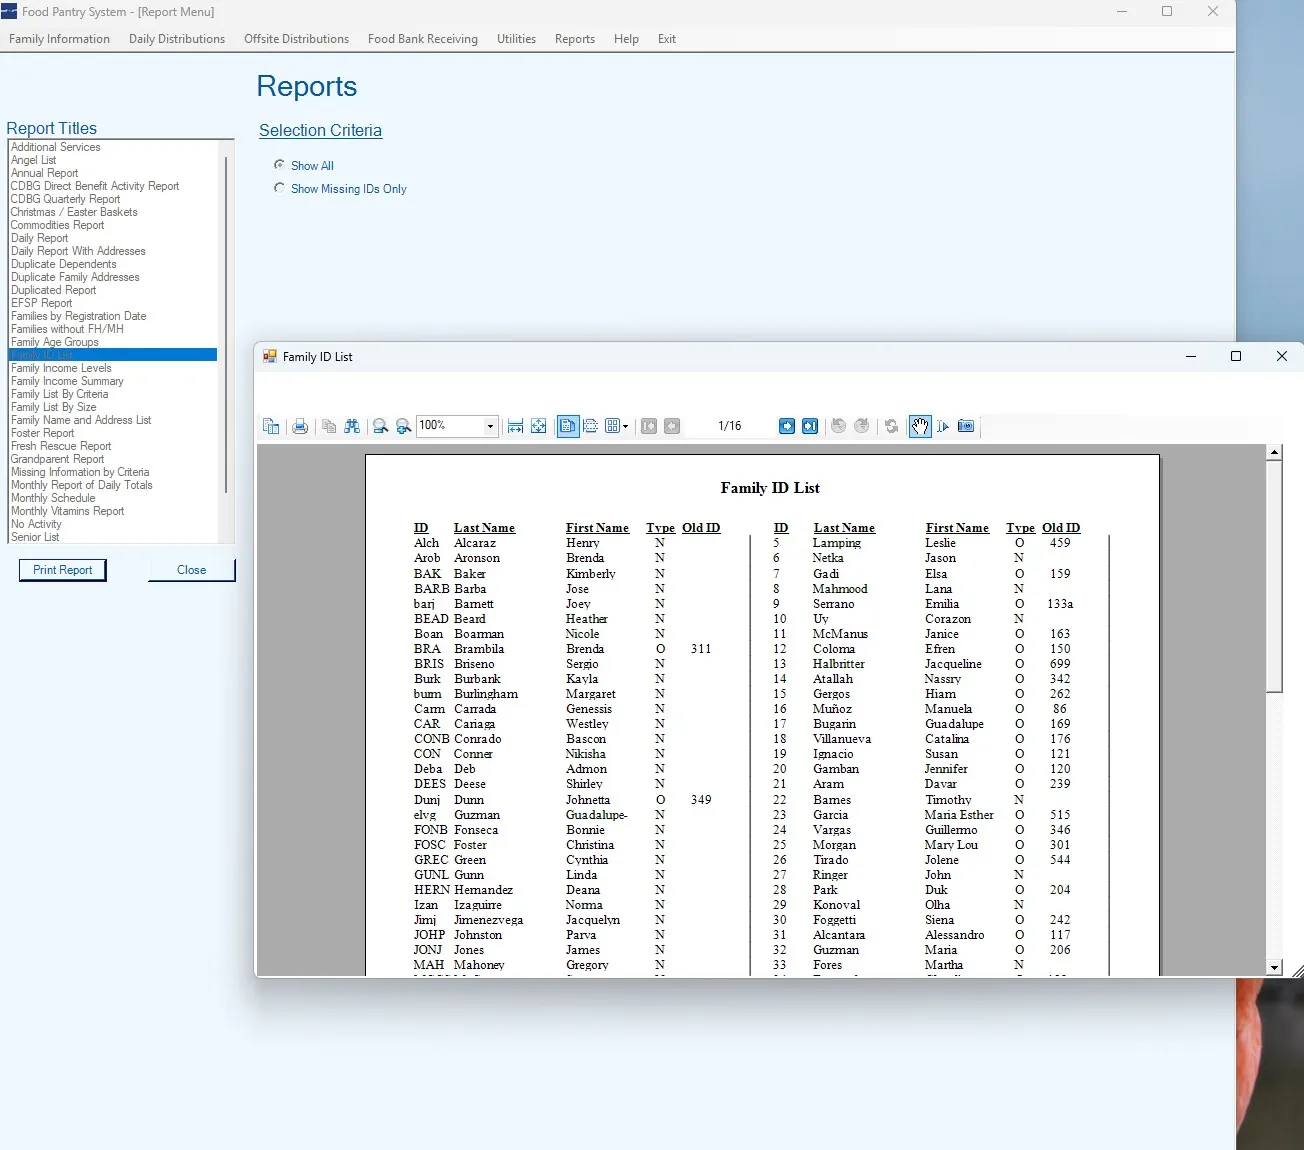Select Angel List report title

coord(112,160)
